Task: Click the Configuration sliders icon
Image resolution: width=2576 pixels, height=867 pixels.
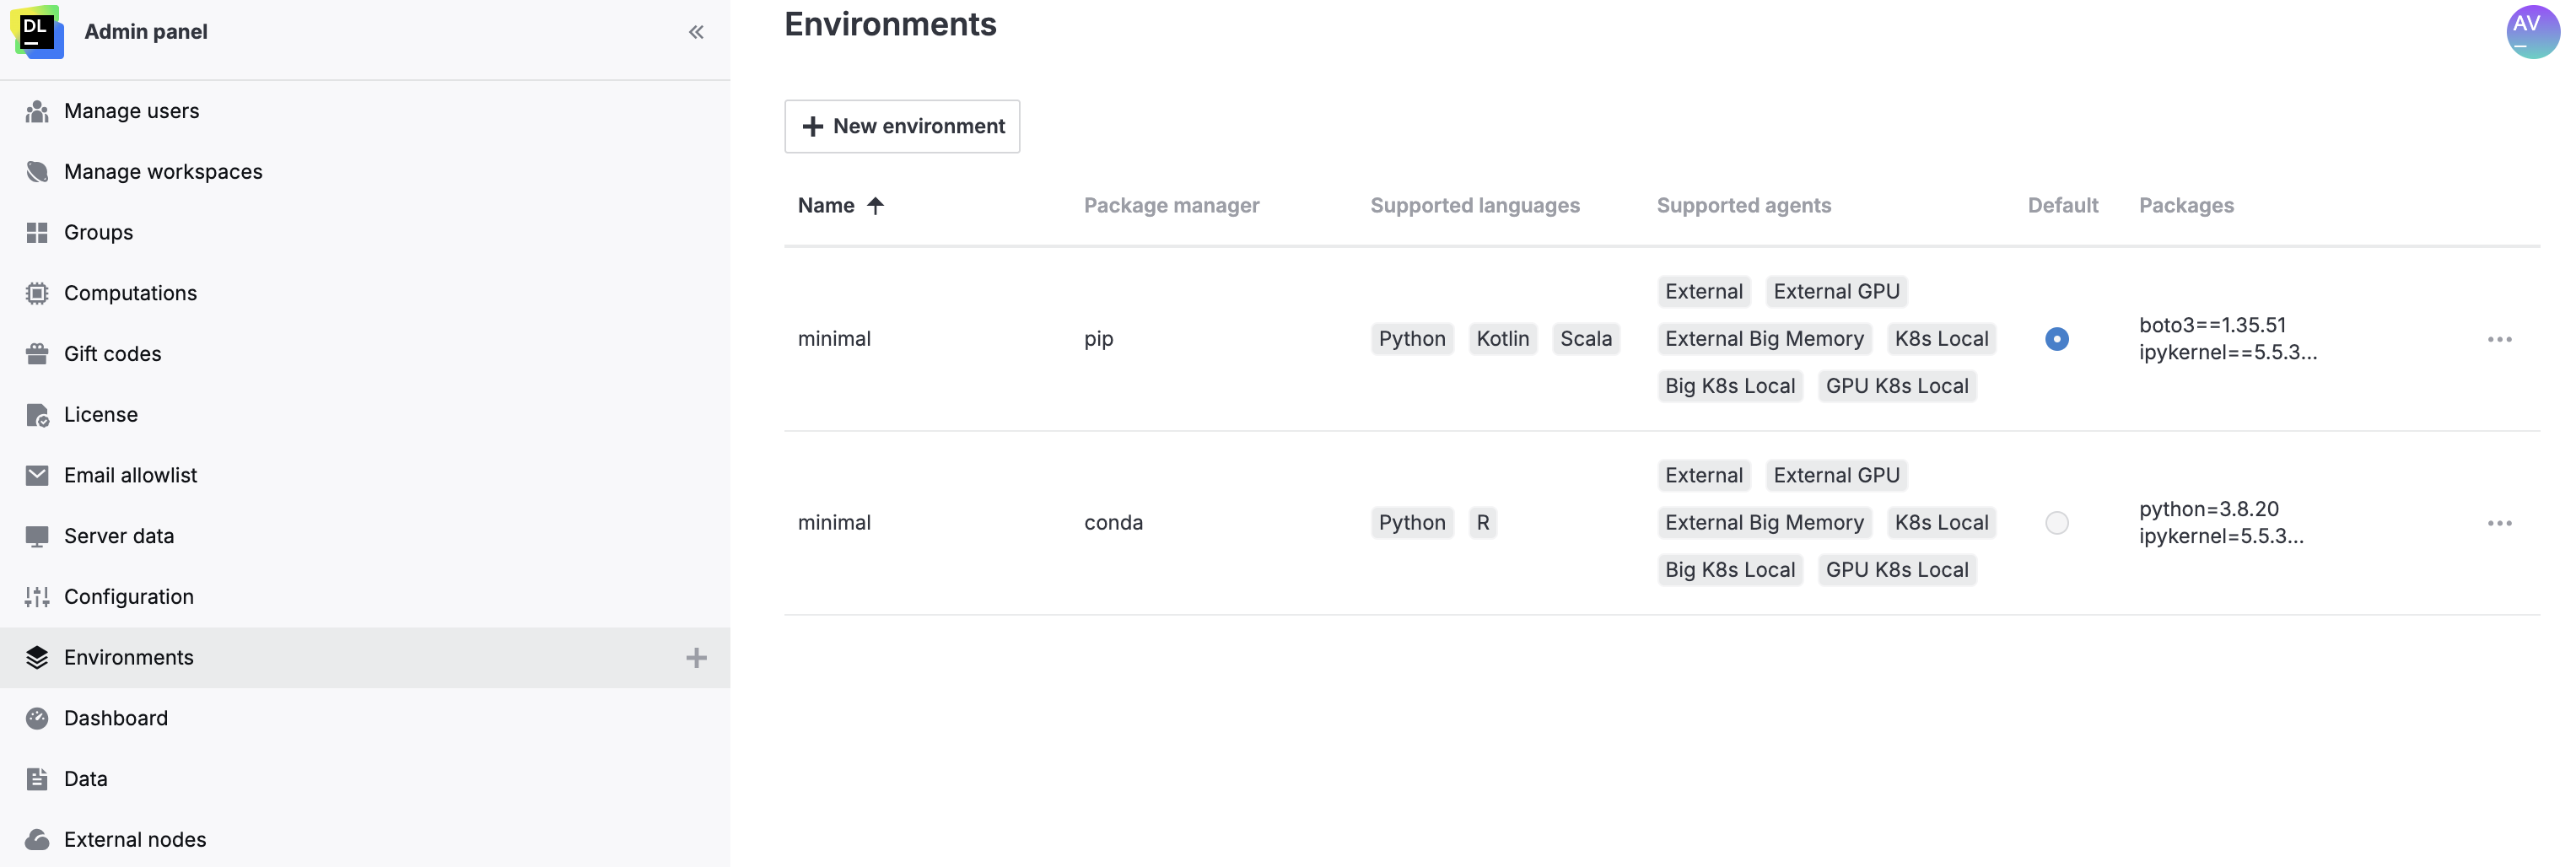Action: 36,596
